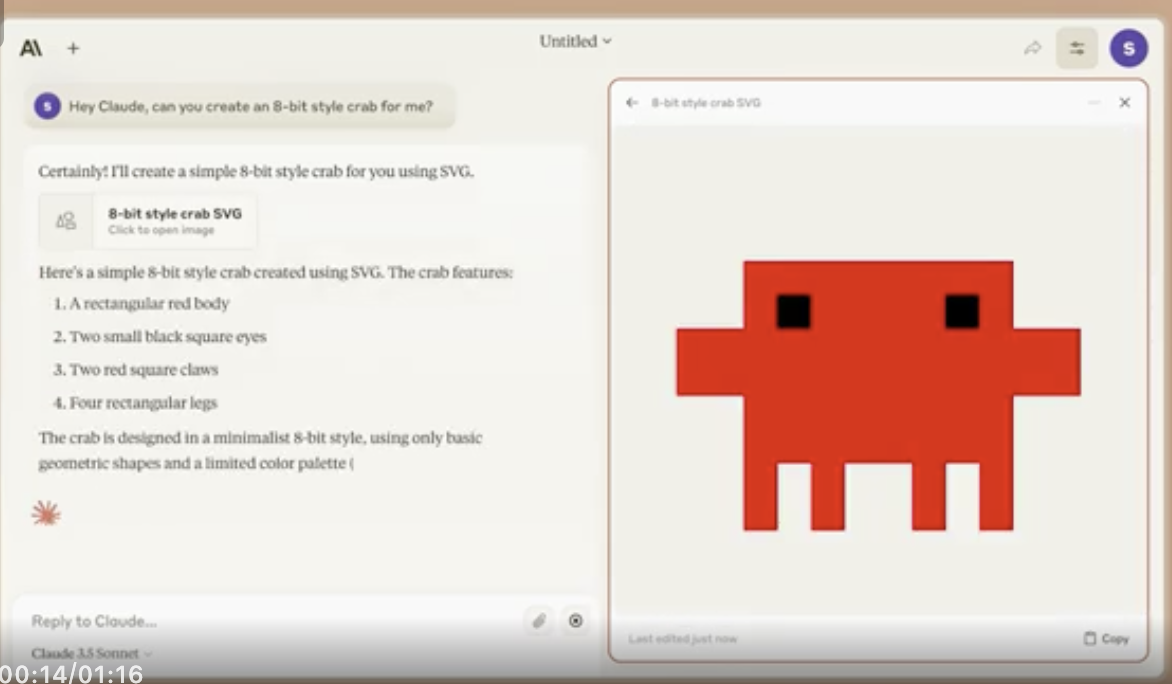Click the stop response circle icon
This screenshot has height=684, width=1172.
pos(576,620)
